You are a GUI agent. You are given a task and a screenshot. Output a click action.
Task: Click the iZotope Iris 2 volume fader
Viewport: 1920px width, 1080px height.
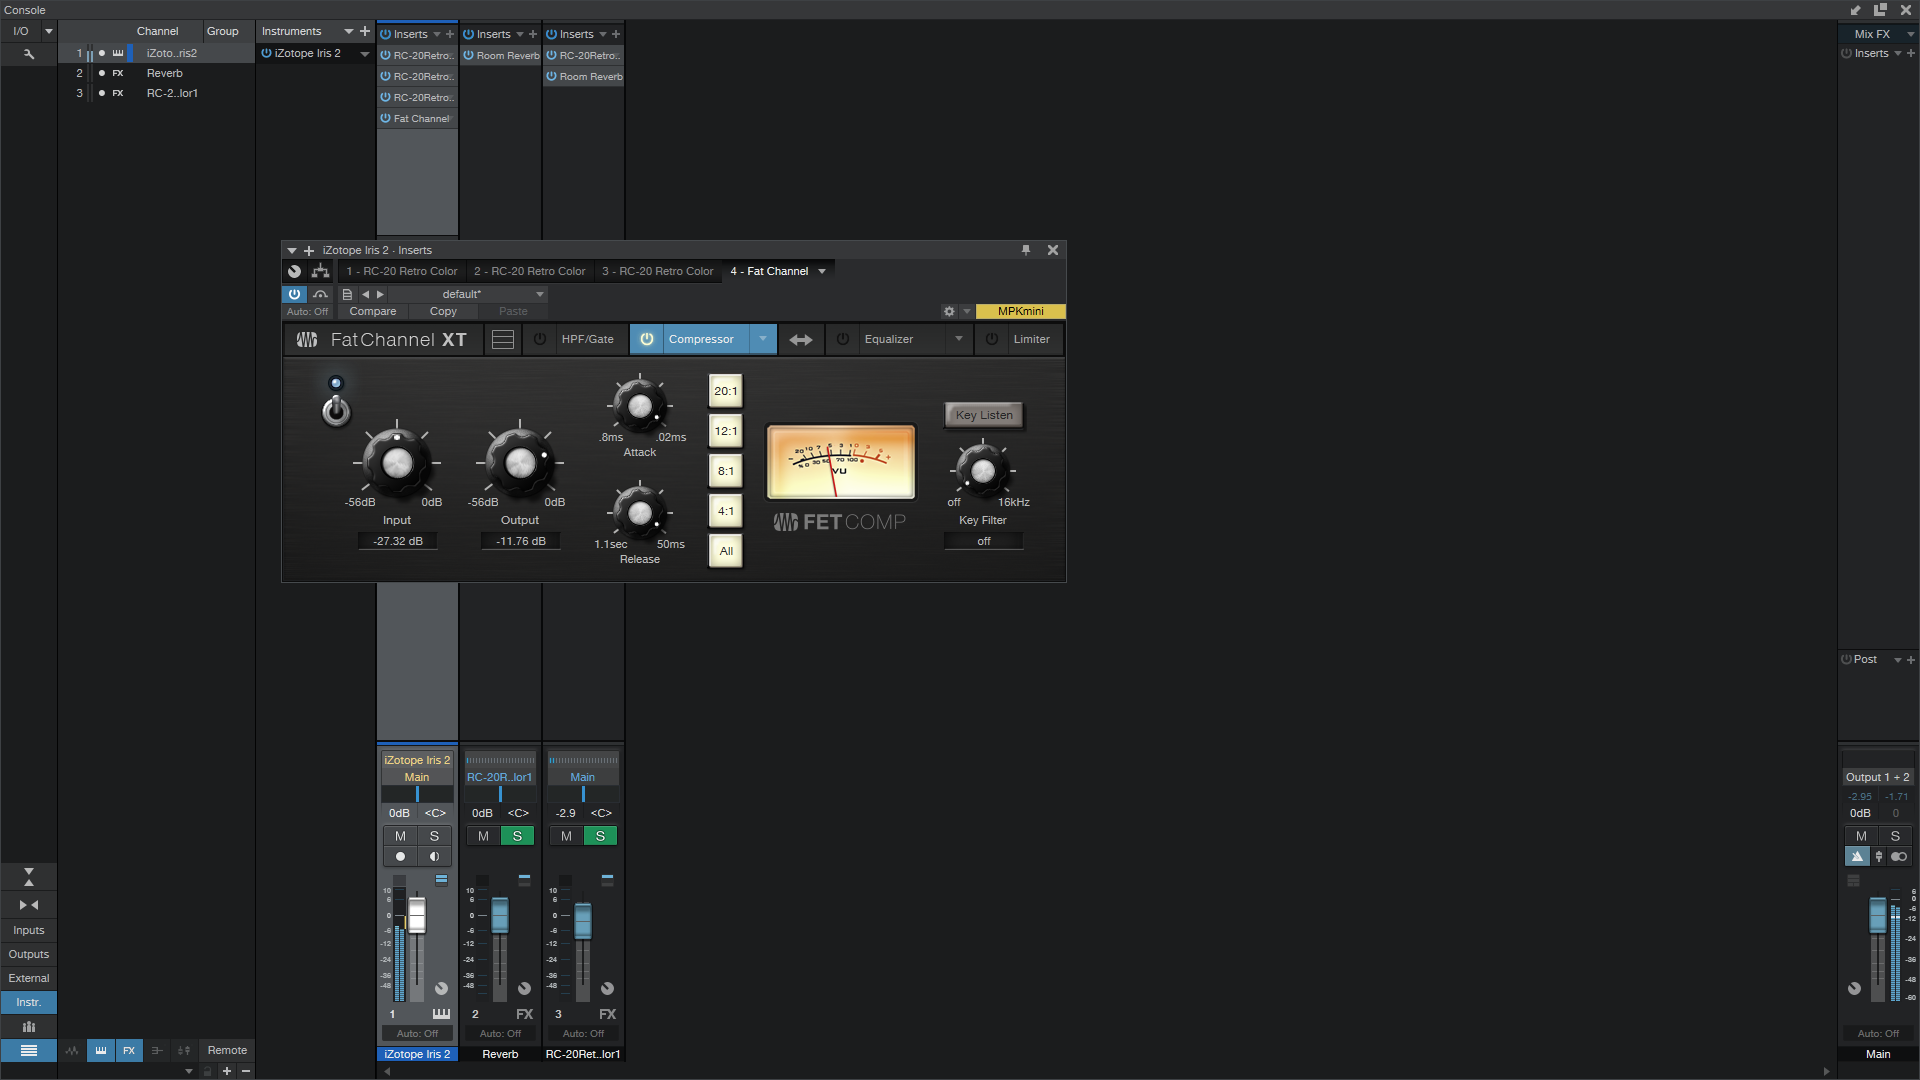tap(417, 917)
